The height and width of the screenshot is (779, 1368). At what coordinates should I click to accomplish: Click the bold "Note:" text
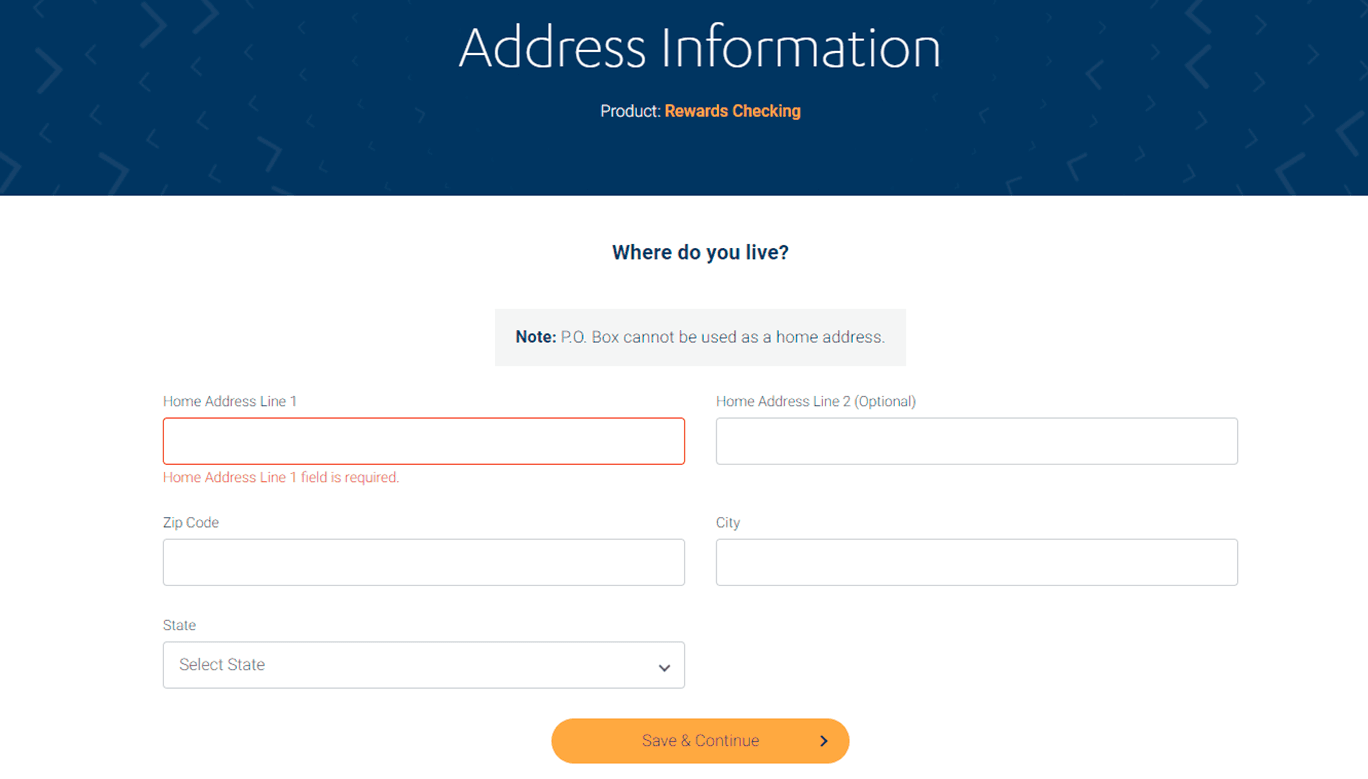536,337
